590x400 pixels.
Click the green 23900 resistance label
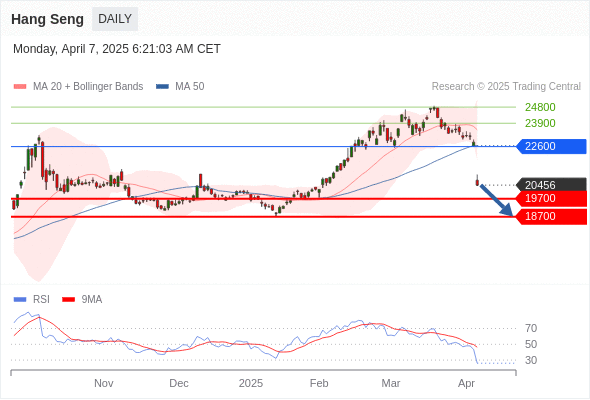pos(540,123)
